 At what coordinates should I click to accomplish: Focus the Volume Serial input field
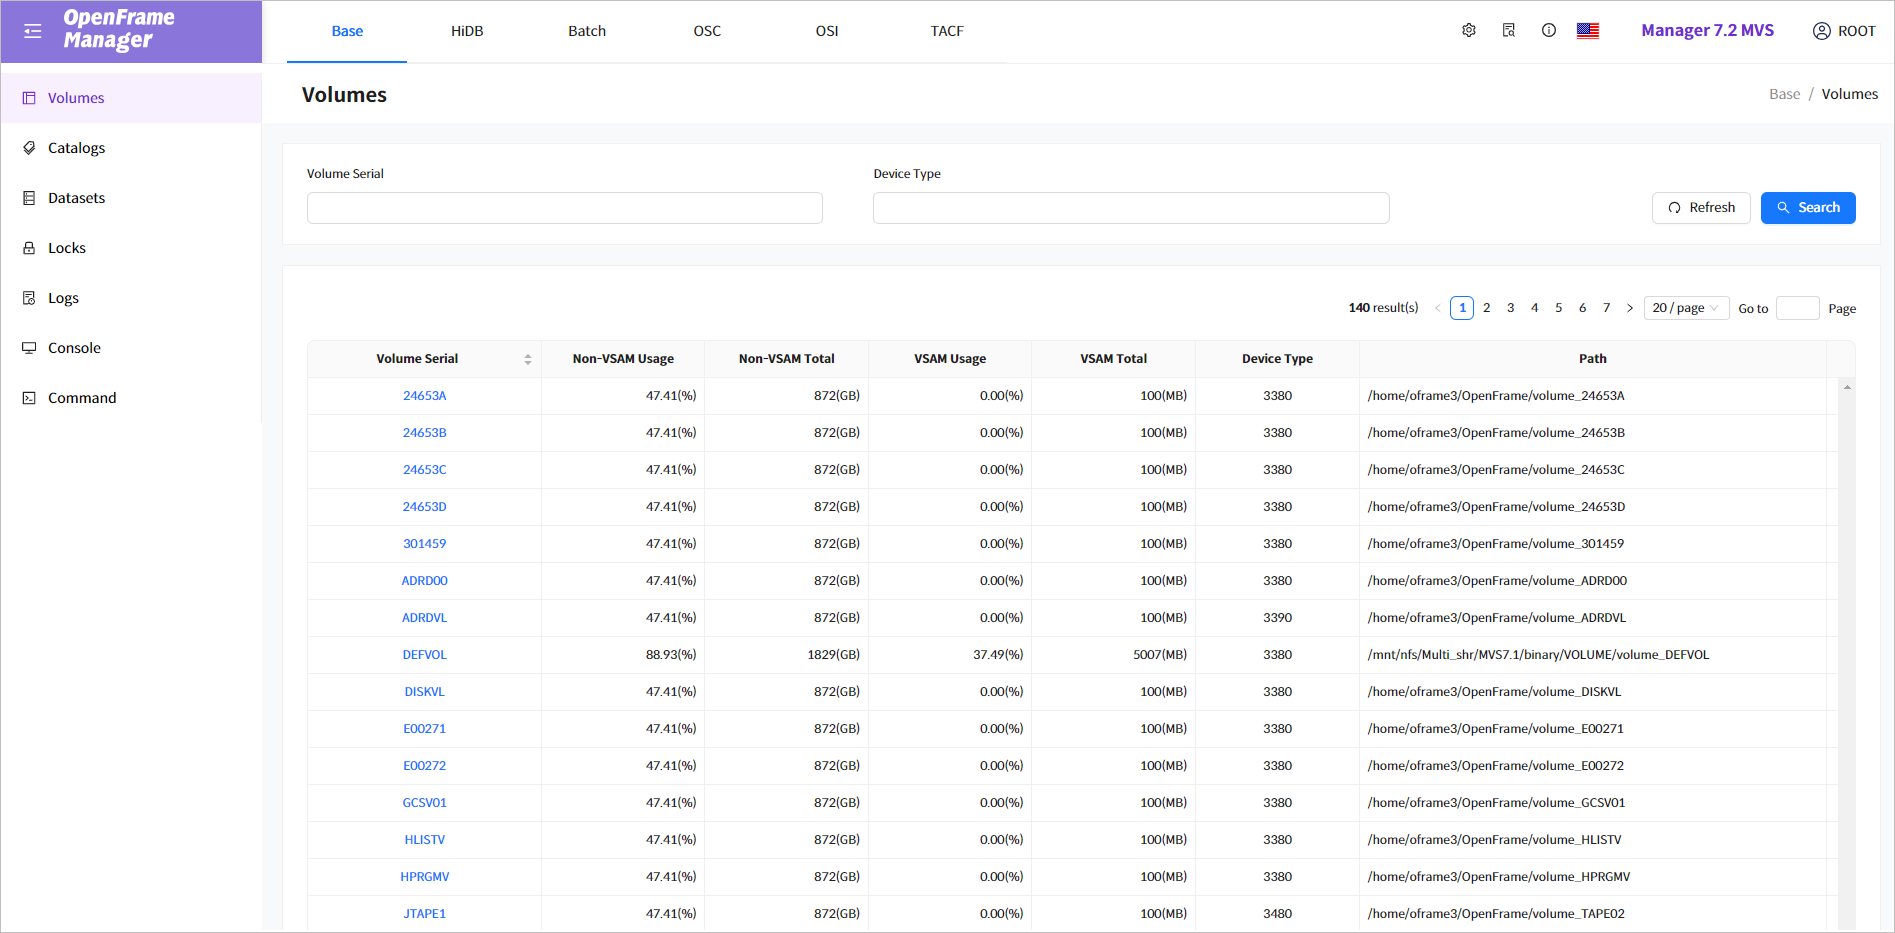tap(564, 208)
